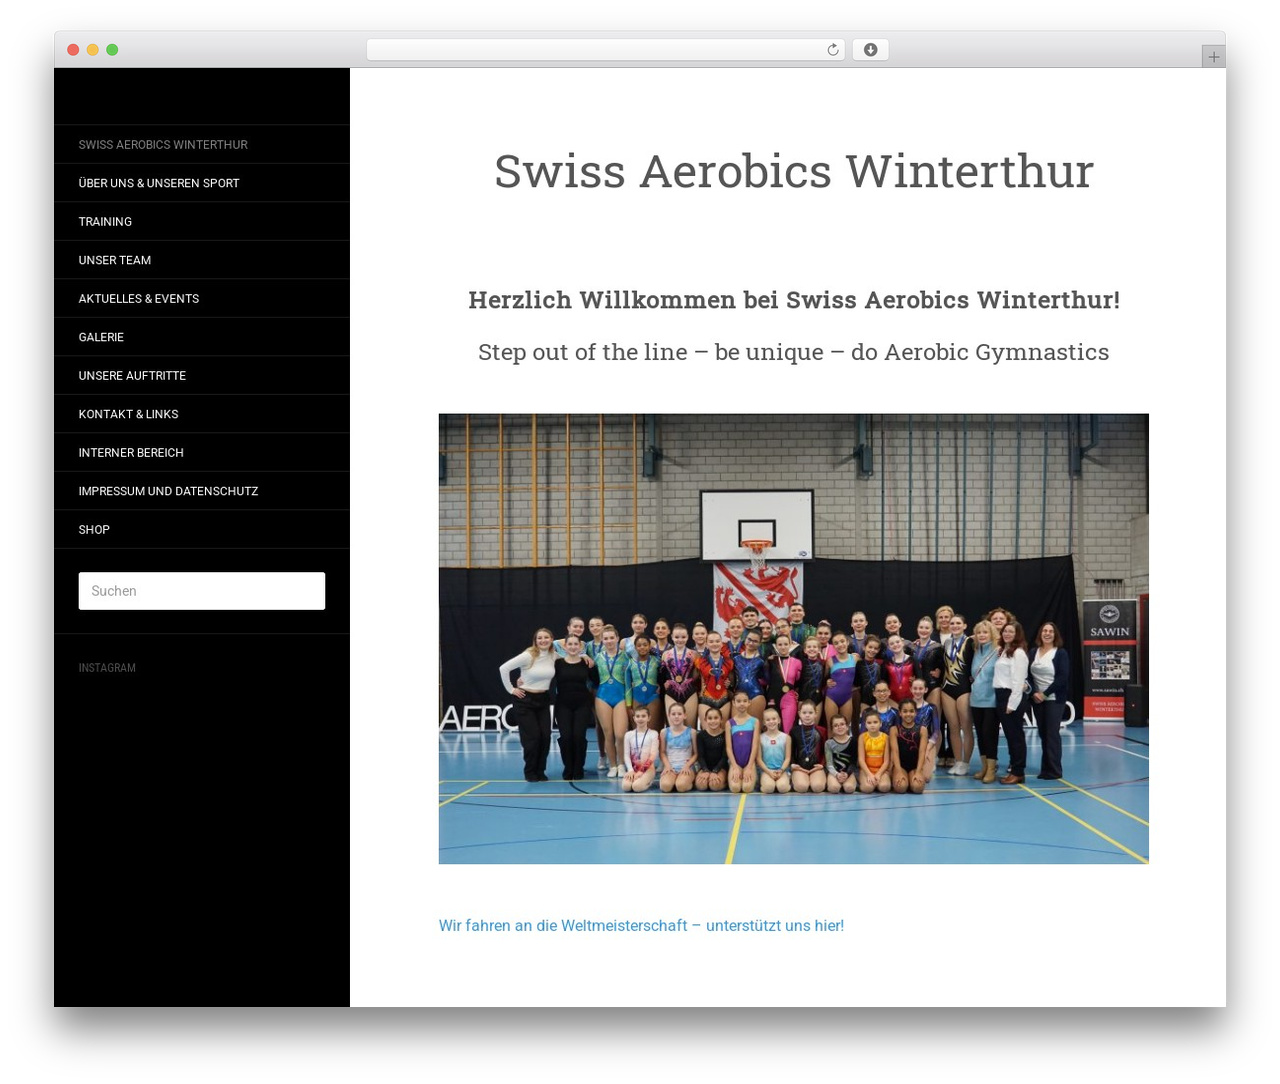Maximize the window with green button

pyautogui.click(x=112, y=50)
